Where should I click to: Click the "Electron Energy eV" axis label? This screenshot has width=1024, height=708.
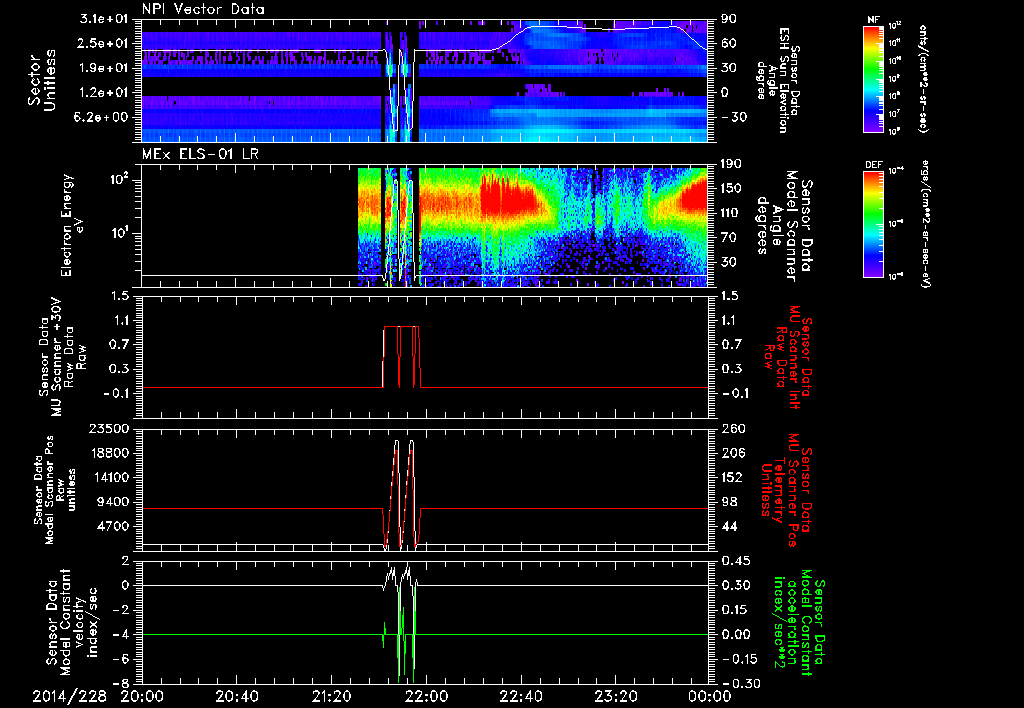pyautogui.click(x=71, y=225)
